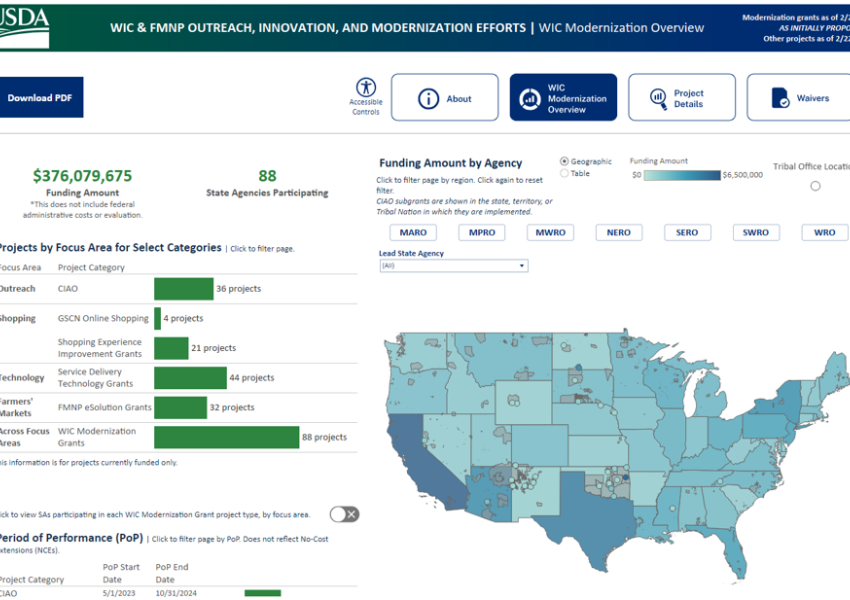Click the Funding Amount by Agency heading
Viewport: 850px width, 600px height.
450,163
